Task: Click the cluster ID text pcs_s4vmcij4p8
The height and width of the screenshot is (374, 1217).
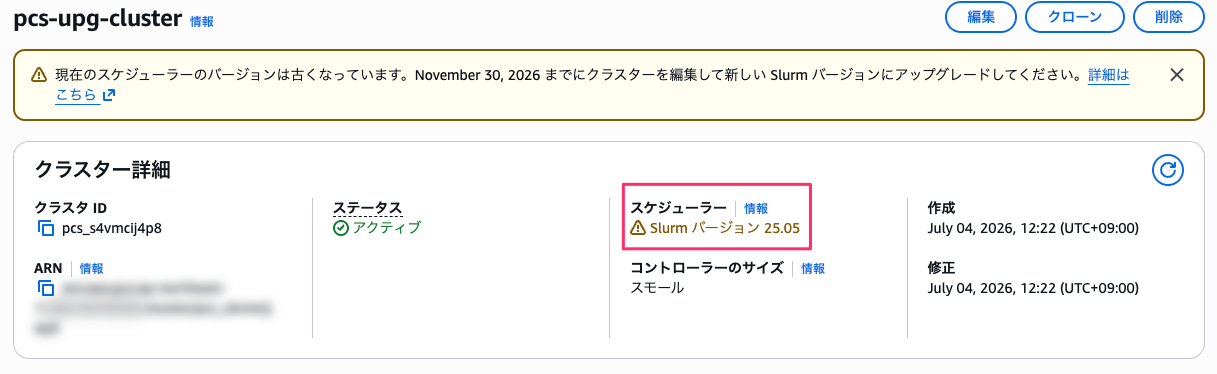Action: tap(112, 228)
